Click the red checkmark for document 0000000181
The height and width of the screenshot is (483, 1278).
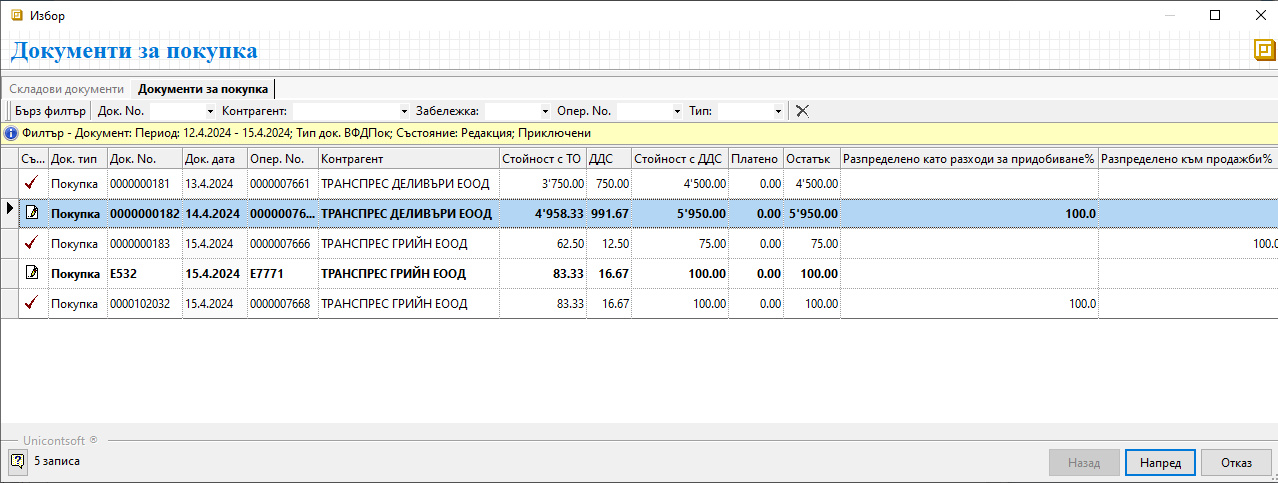coord(32,183)
